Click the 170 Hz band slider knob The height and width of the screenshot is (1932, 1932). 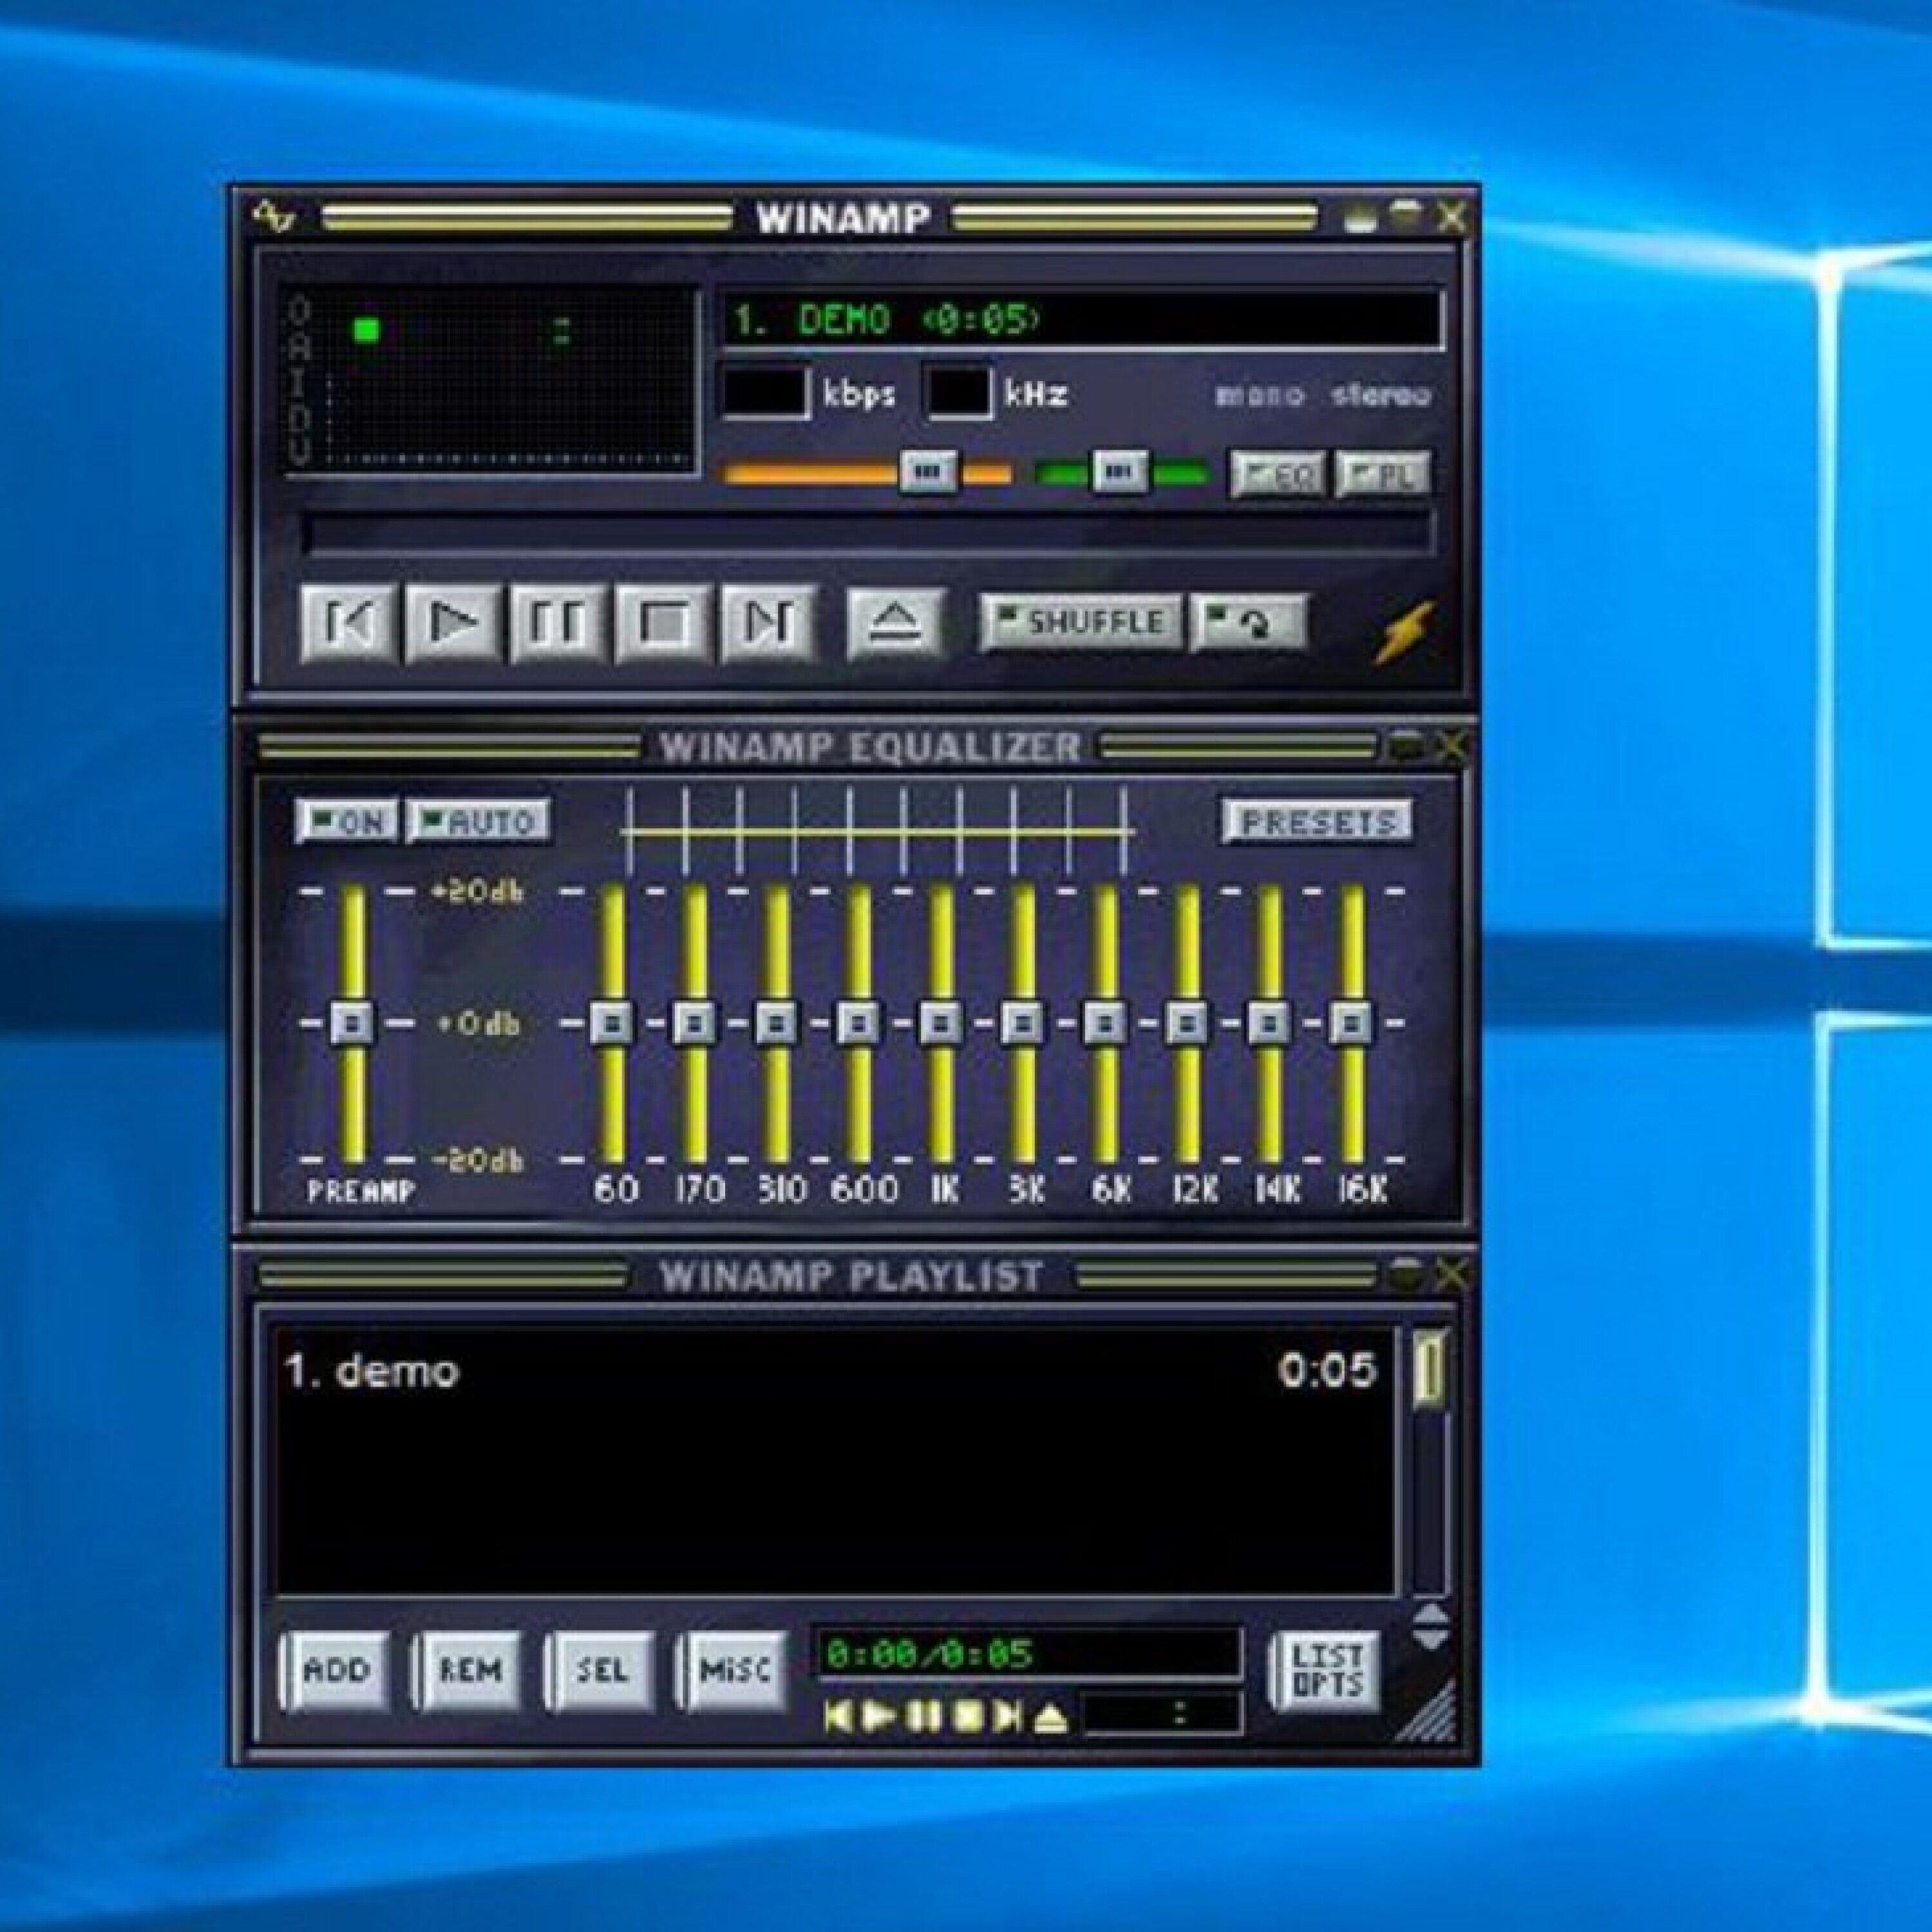[x=695, y=1023]
